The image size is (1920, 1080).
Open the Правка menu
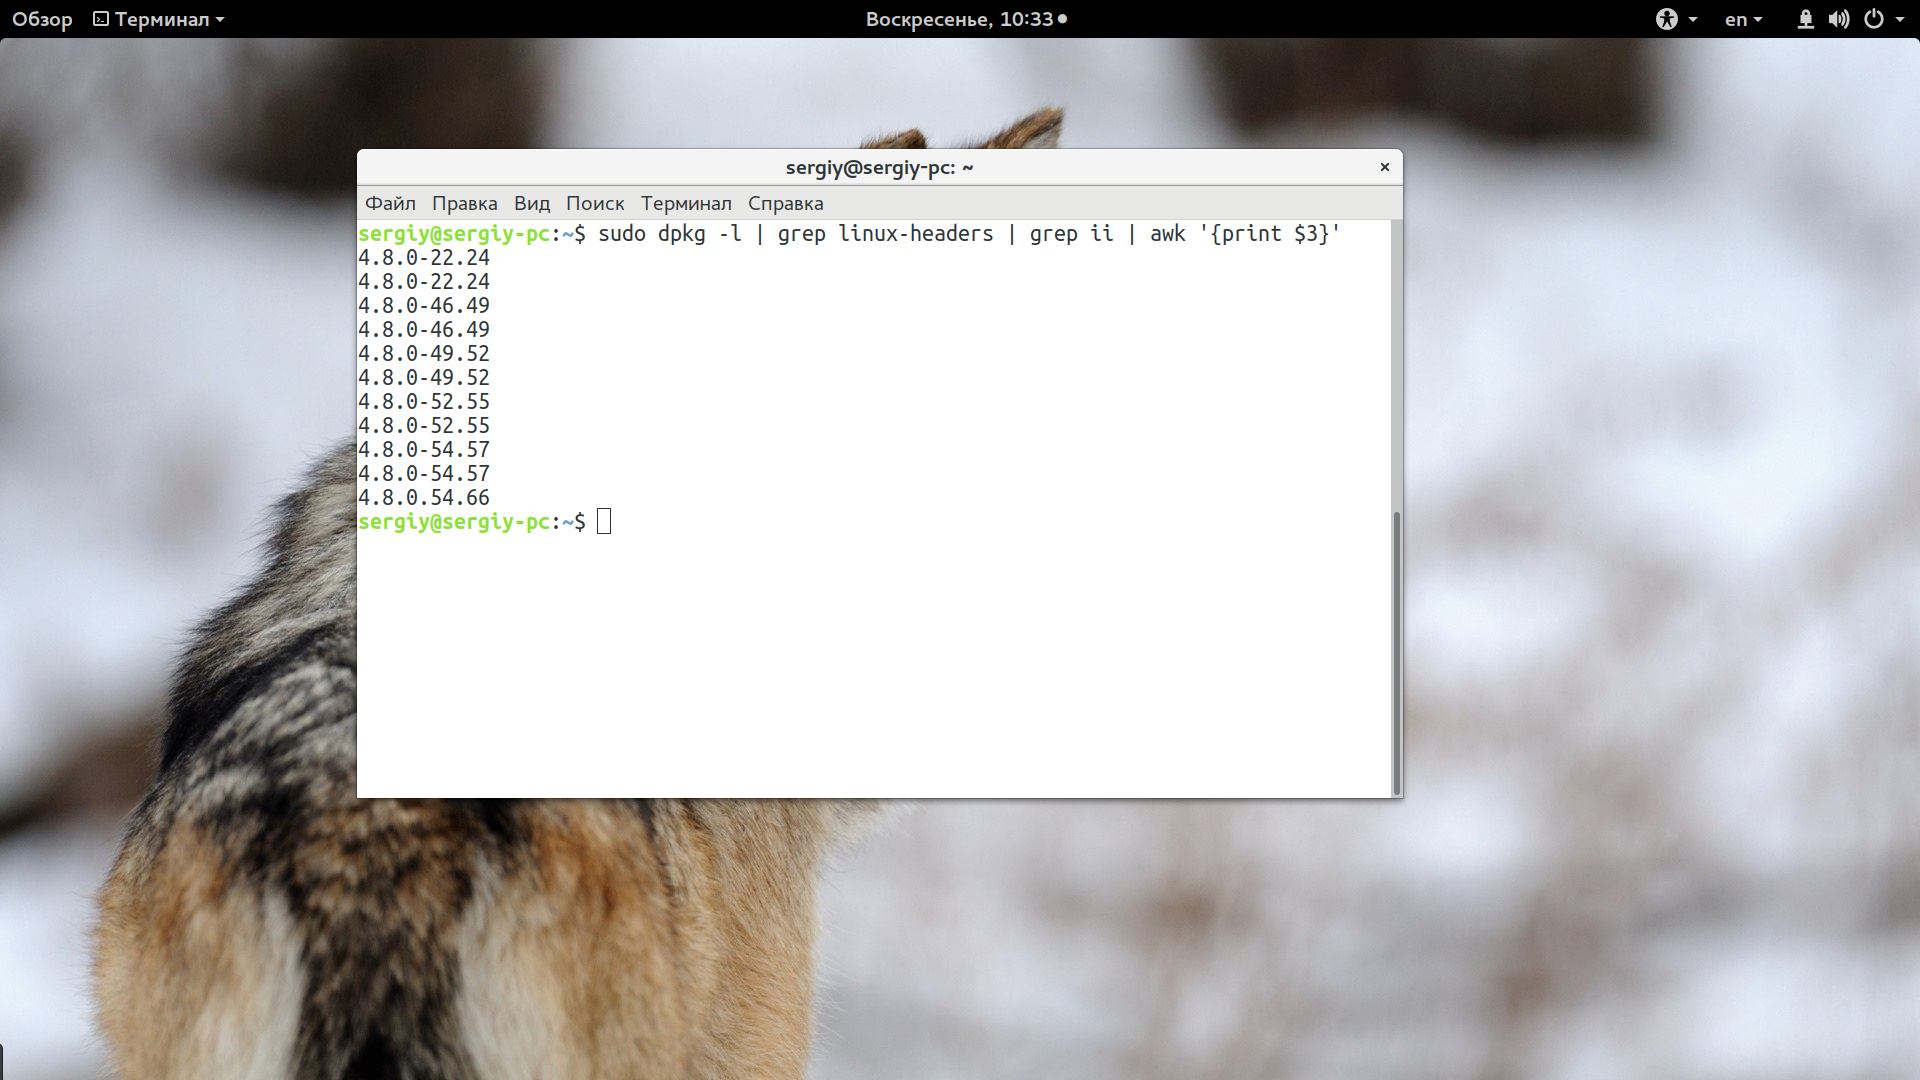464,203
